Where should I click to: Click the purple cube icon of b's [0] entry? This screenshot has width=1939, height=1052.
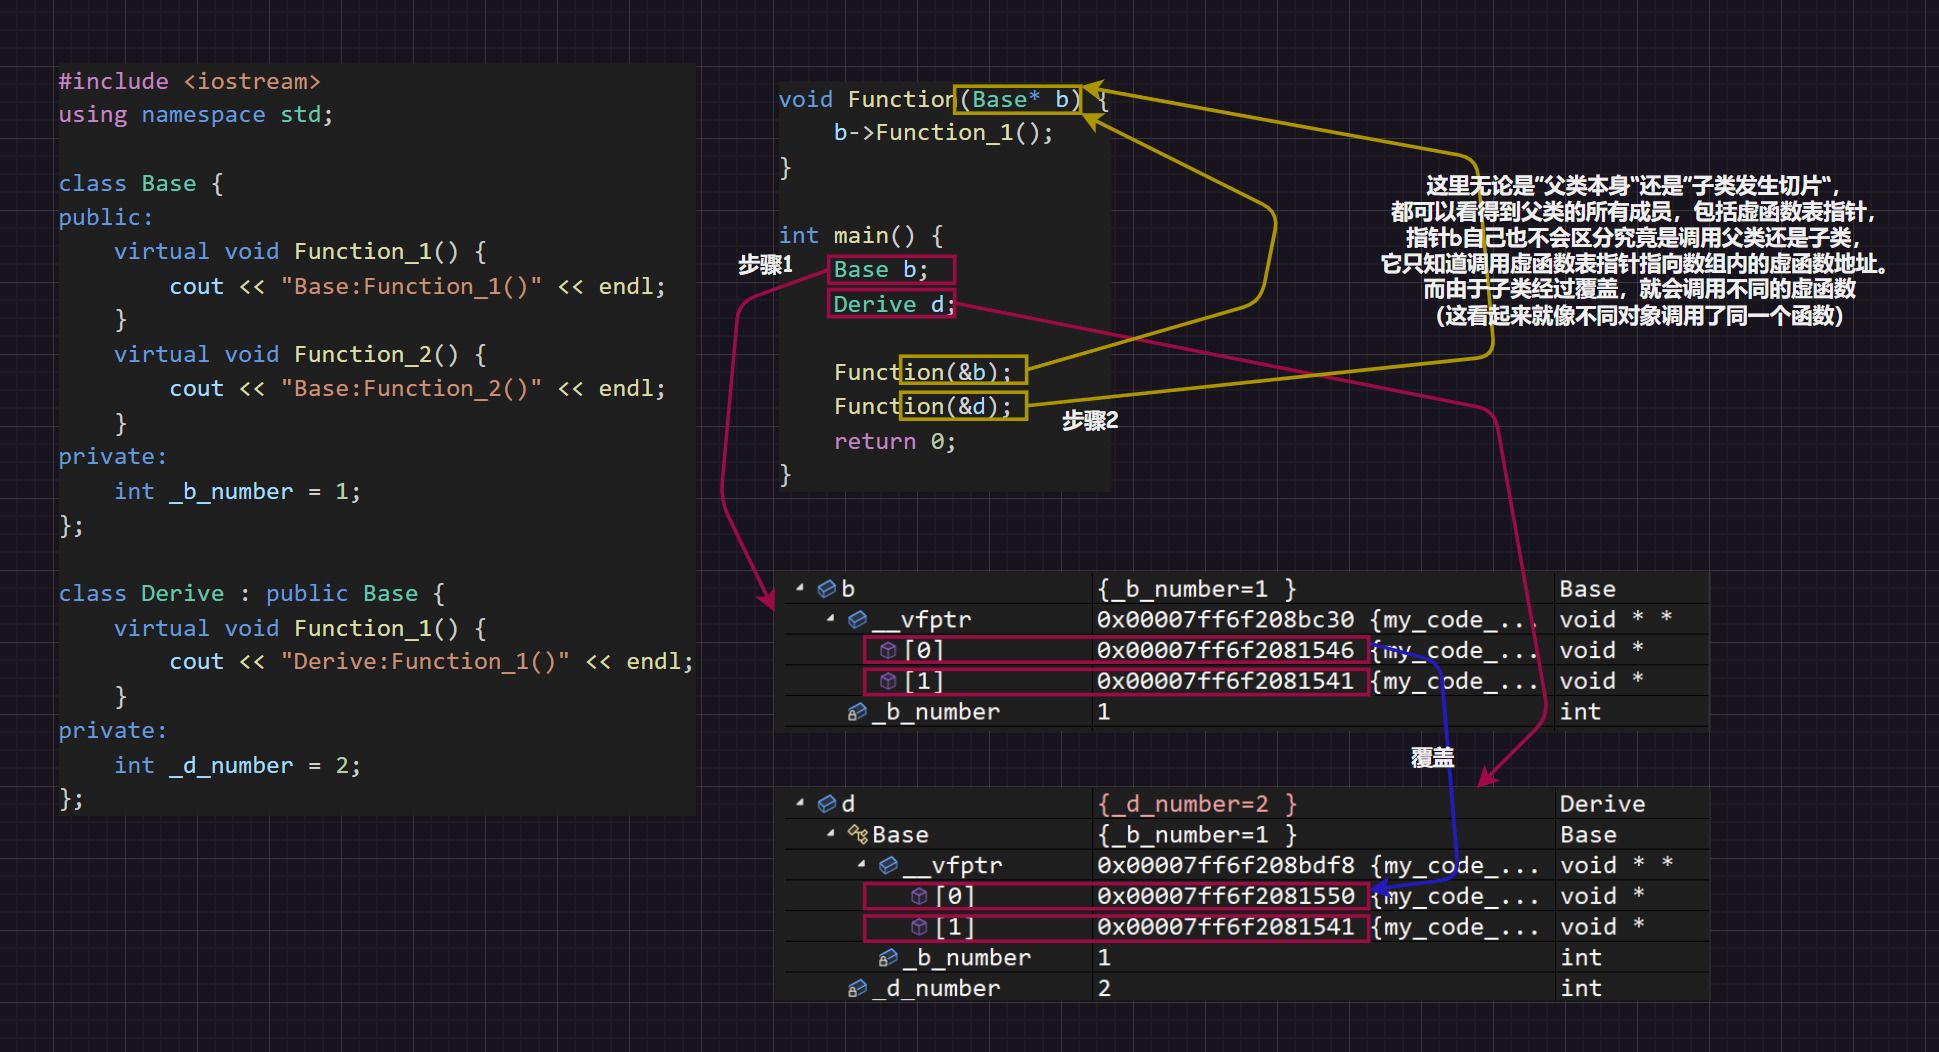887,651
